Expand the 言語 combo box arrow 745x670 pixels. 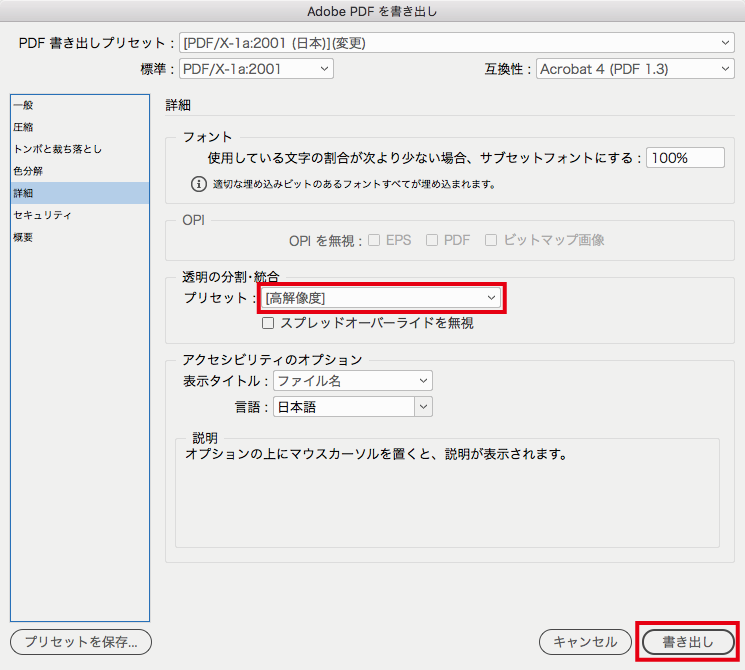[x=423, y=407]
